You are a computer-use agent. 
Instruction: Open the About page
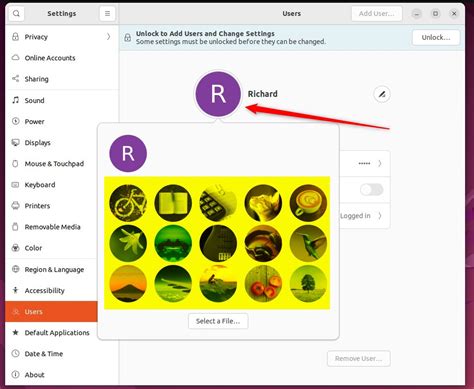coord(62,375)
